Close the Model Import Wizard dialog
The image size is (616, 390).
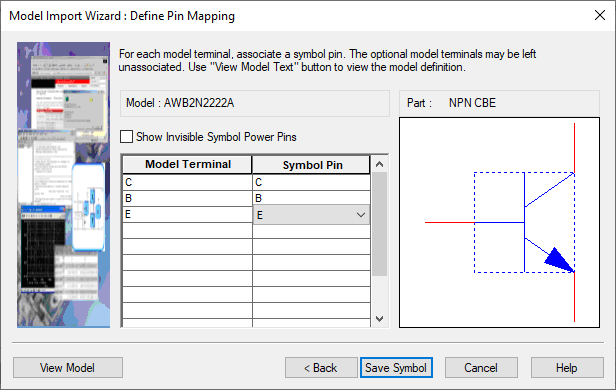pos(600,15)
